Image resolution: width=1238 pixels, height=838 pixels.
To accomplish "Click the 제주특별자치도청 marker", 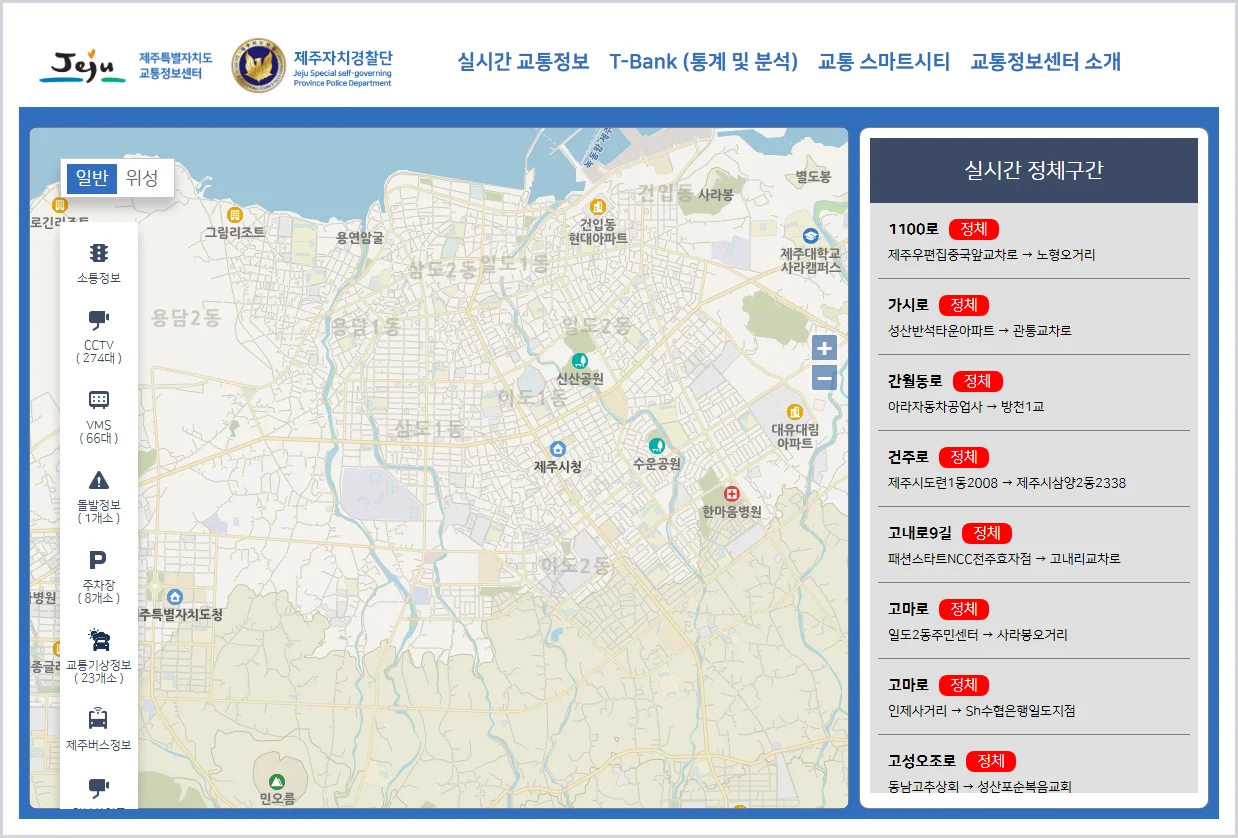I will 176,597.
